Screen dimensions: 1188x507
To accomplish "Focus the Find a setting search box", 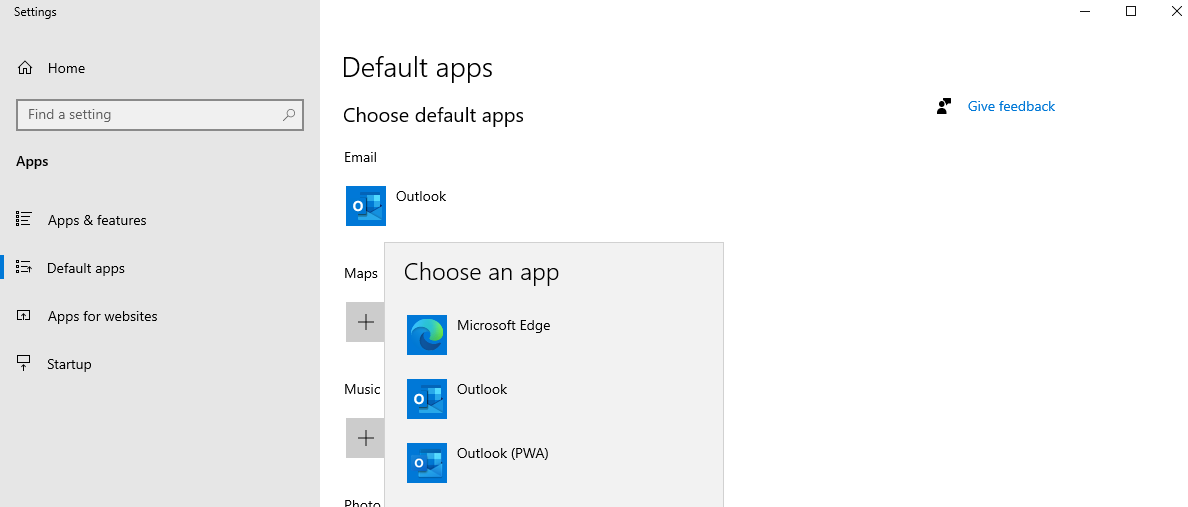I will click(x=160, y=114).
